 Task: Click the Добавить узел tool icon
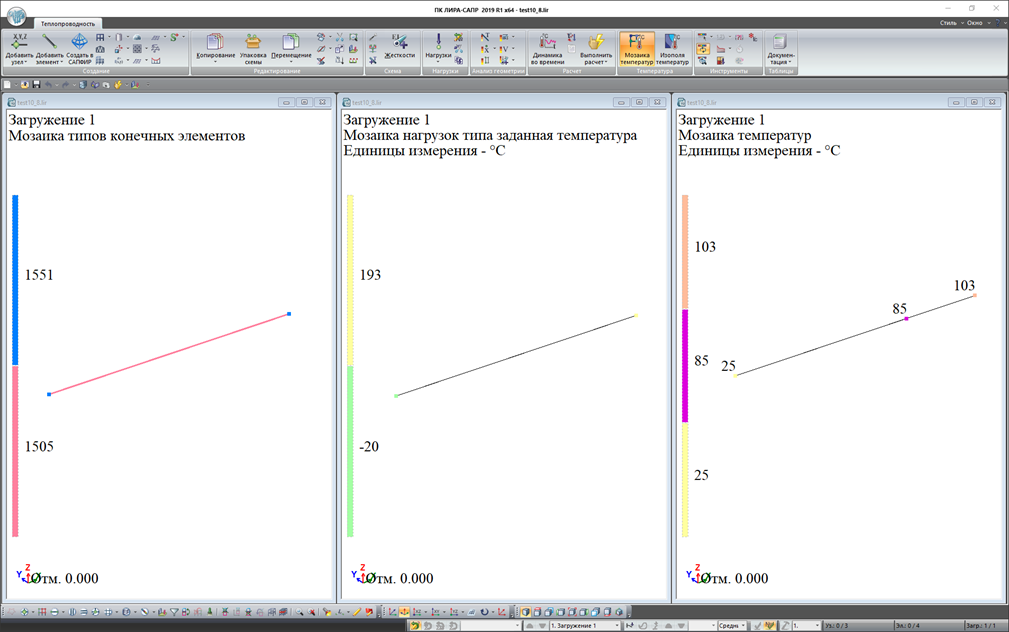(19, 42)
